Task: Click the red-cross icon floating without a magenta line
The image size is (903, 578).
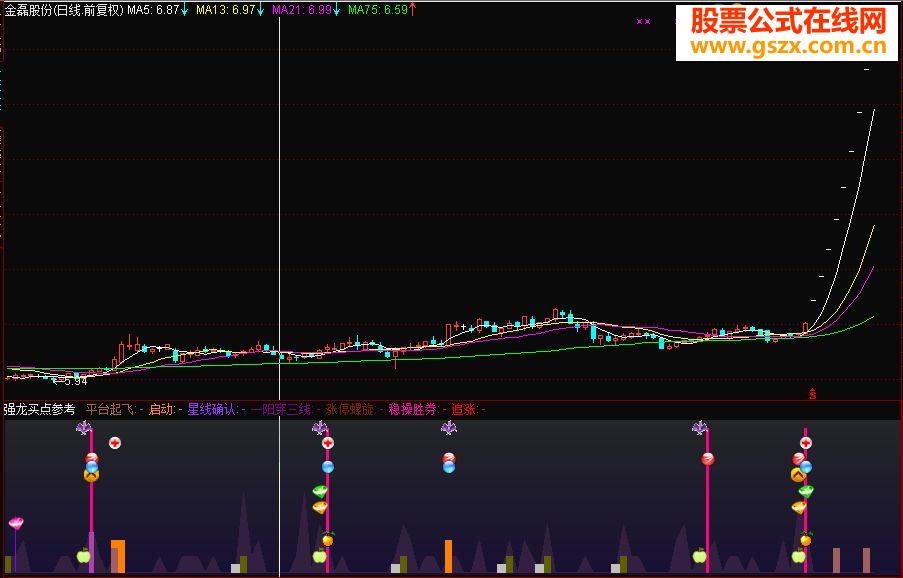Action: (115, 443)
